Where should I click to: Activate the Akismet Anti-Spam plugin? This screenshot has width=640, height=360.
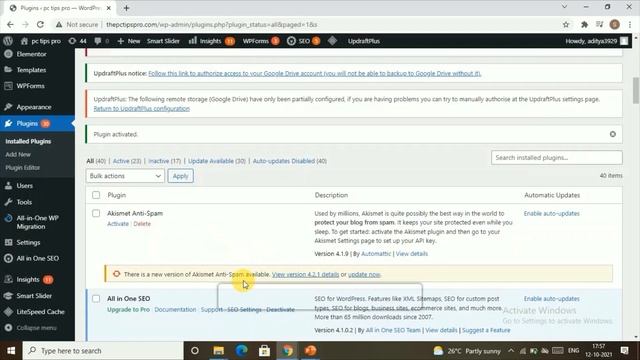(118, 224)
